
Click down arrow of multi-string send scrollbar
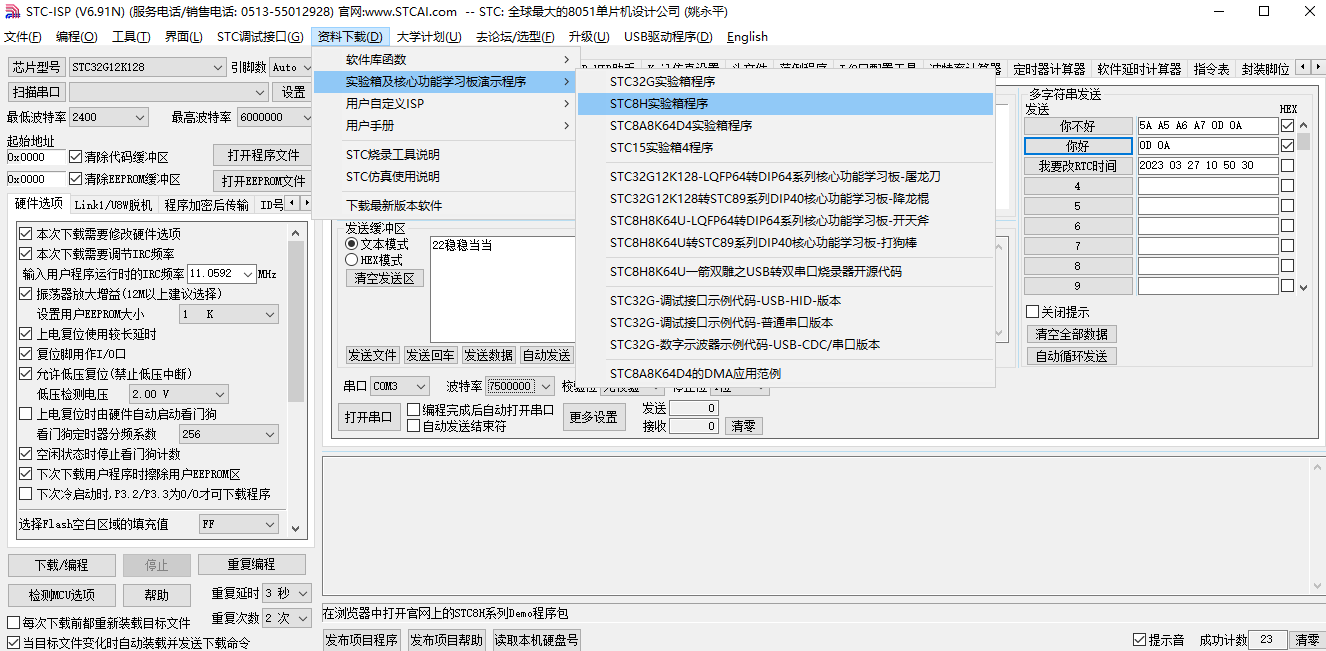[x=1302, y=287]
